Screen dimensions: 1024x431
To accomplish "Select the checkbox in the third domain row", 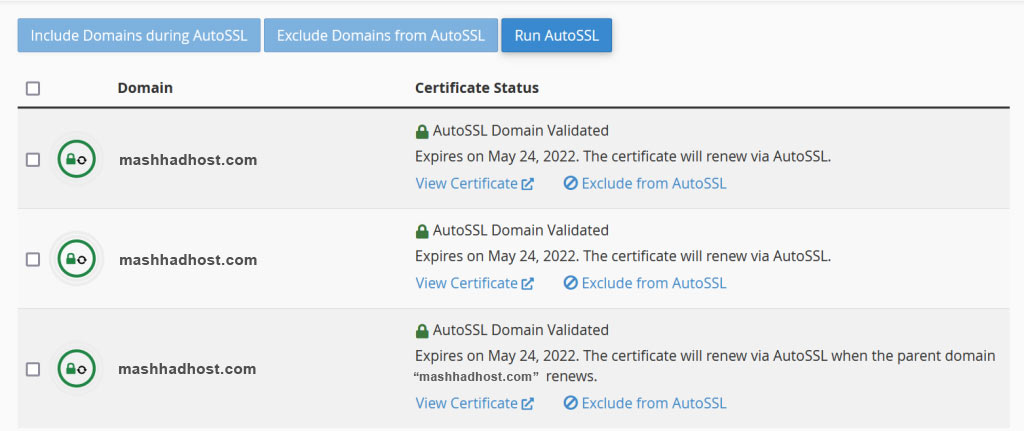I will tap(33, 369).
